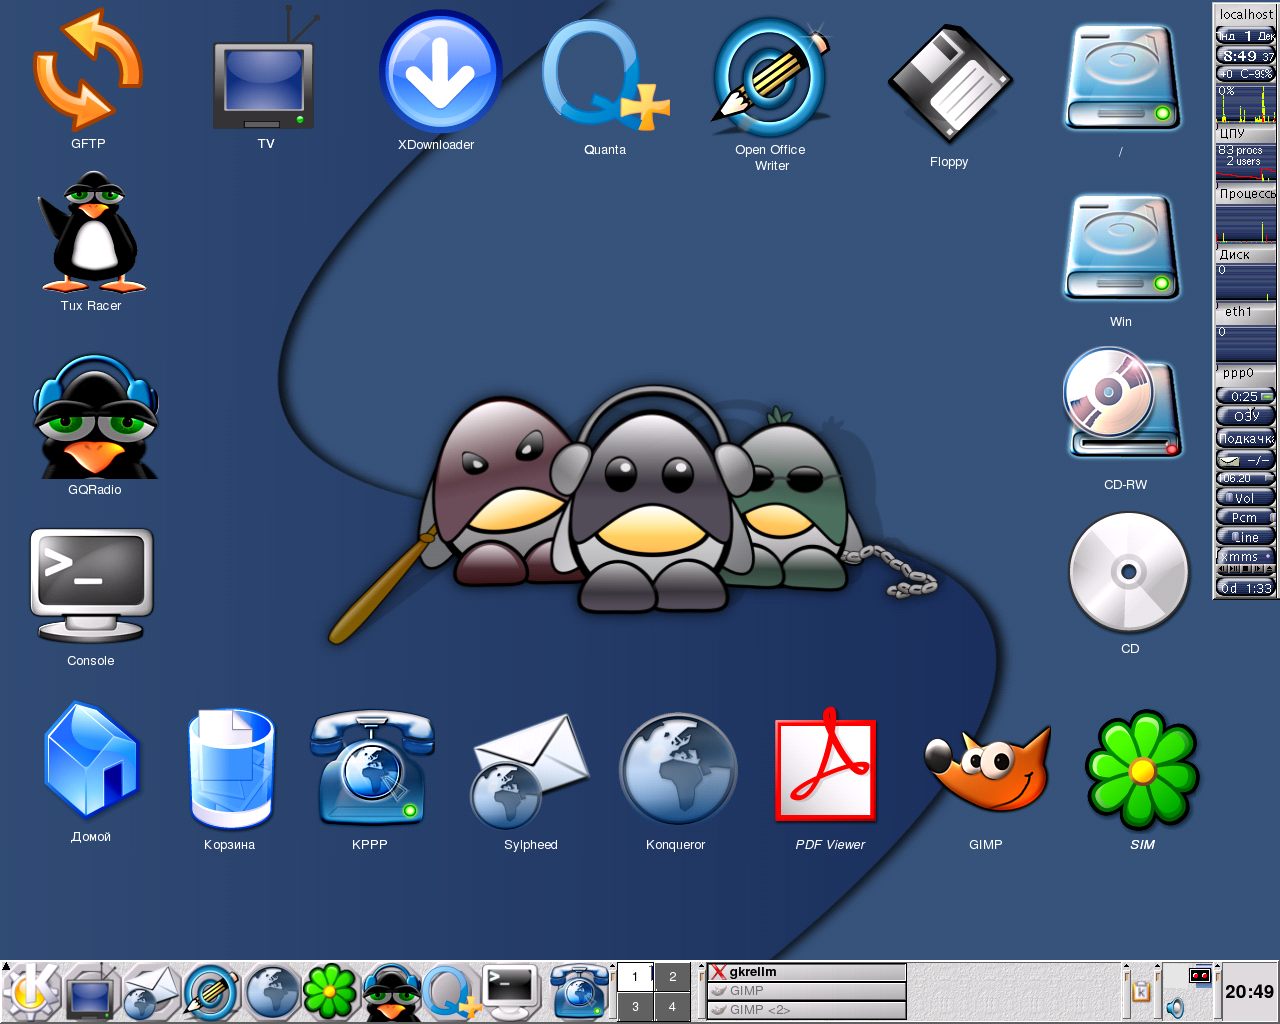Click the localhost label in gkrellm
The height and width of the screenshot is (1024, 1280).
pos(1246,14)
